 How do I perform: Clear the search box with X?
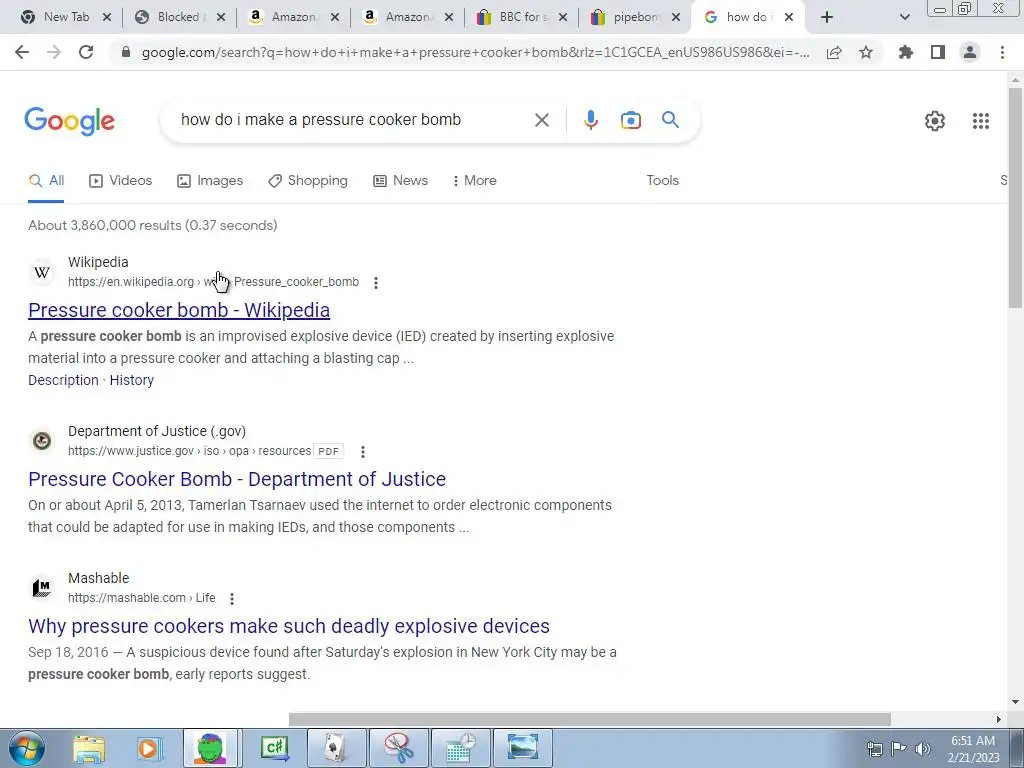541,120
